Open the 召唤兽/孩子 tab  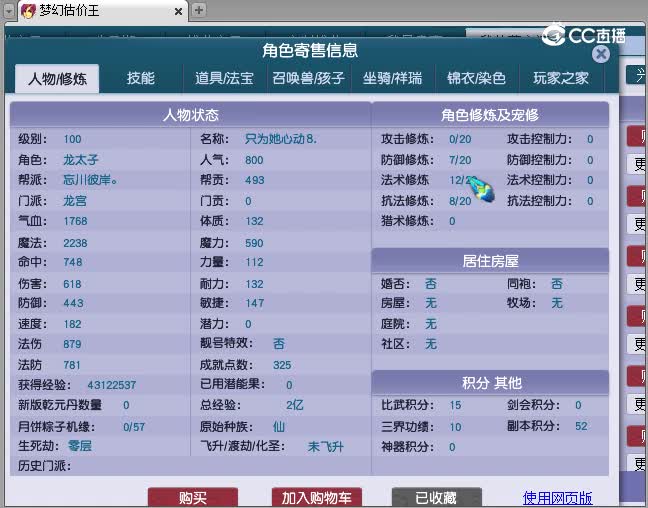pyautogui.click(x=308, y=78)
